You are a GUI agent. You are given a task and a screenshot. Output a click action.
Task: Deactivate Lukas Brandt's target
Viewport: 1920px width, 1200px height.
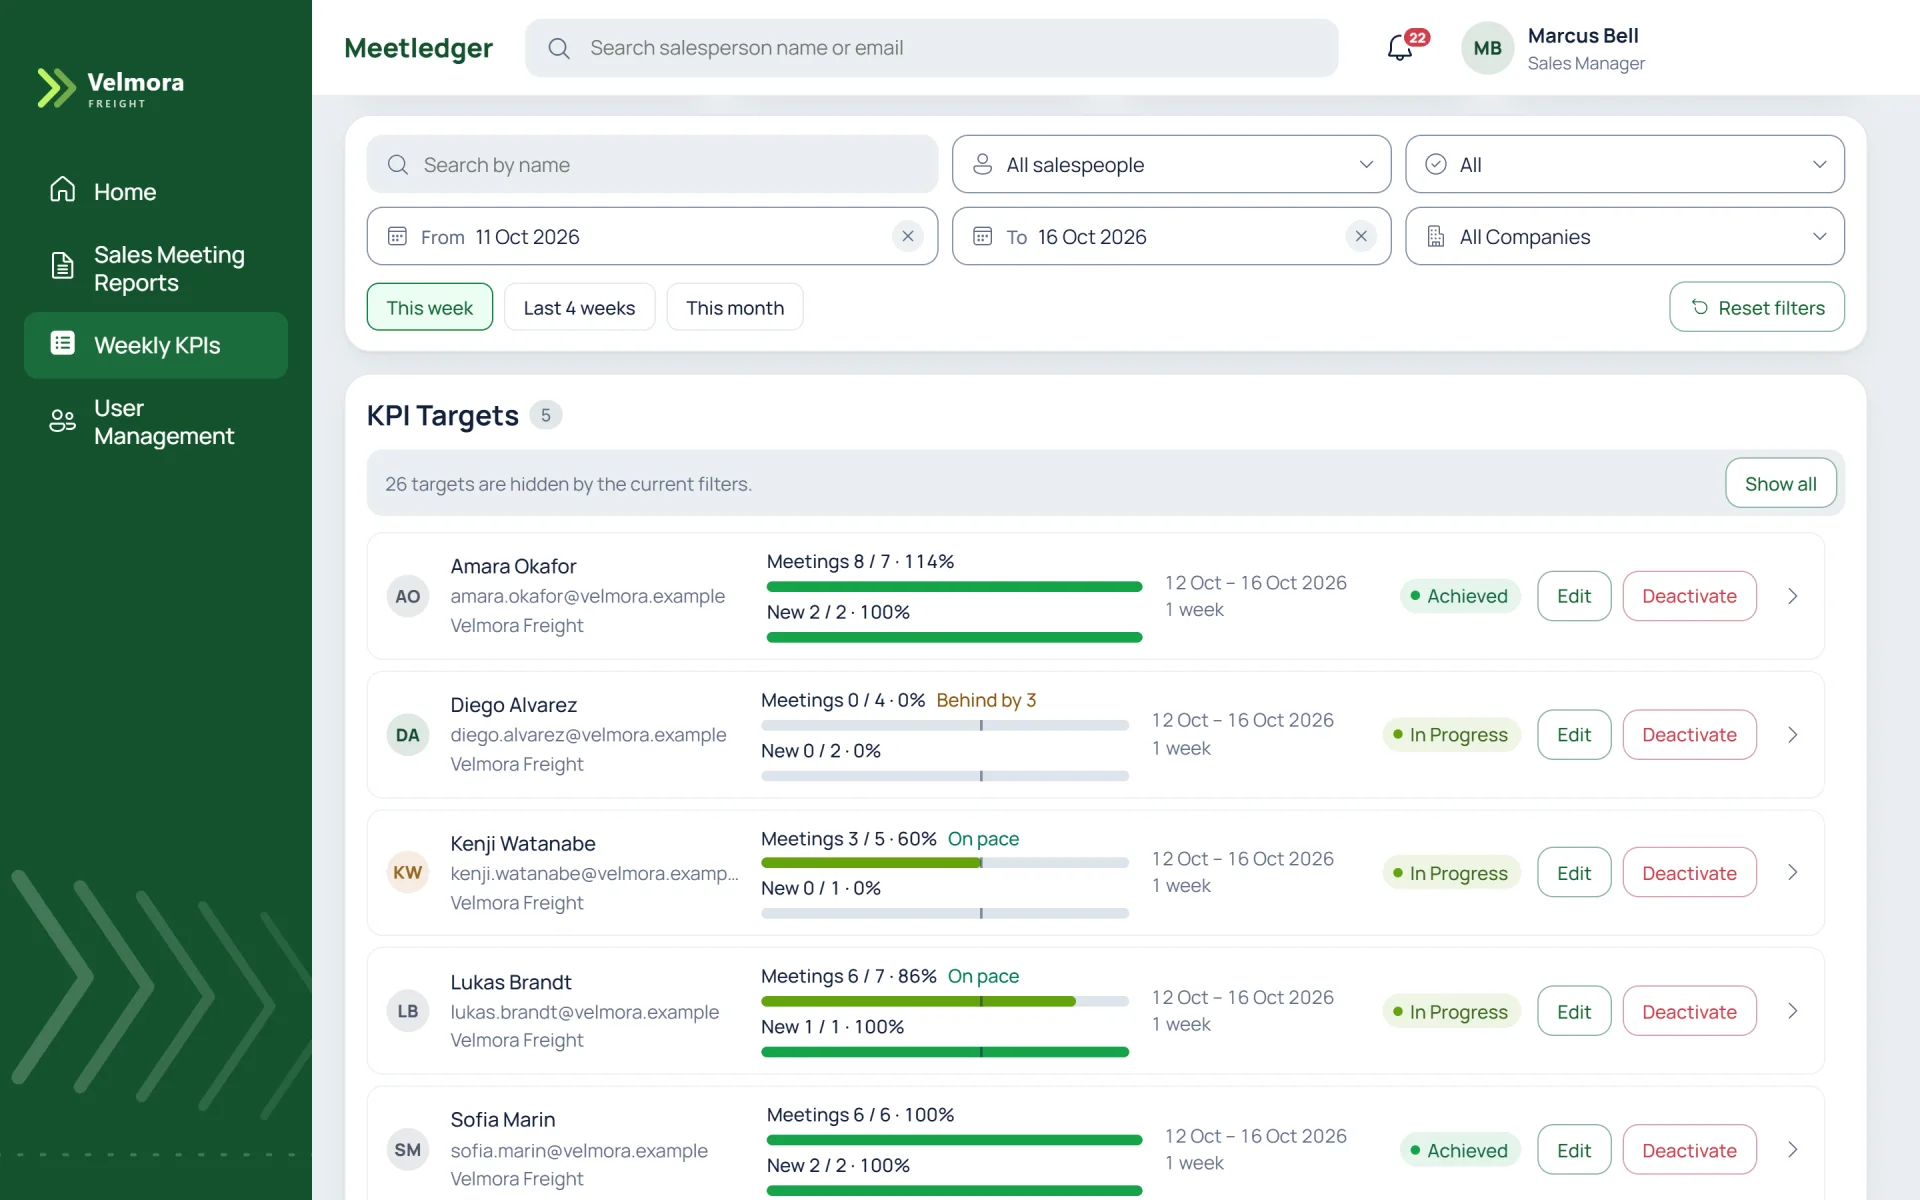[x=1689, y=1011]
